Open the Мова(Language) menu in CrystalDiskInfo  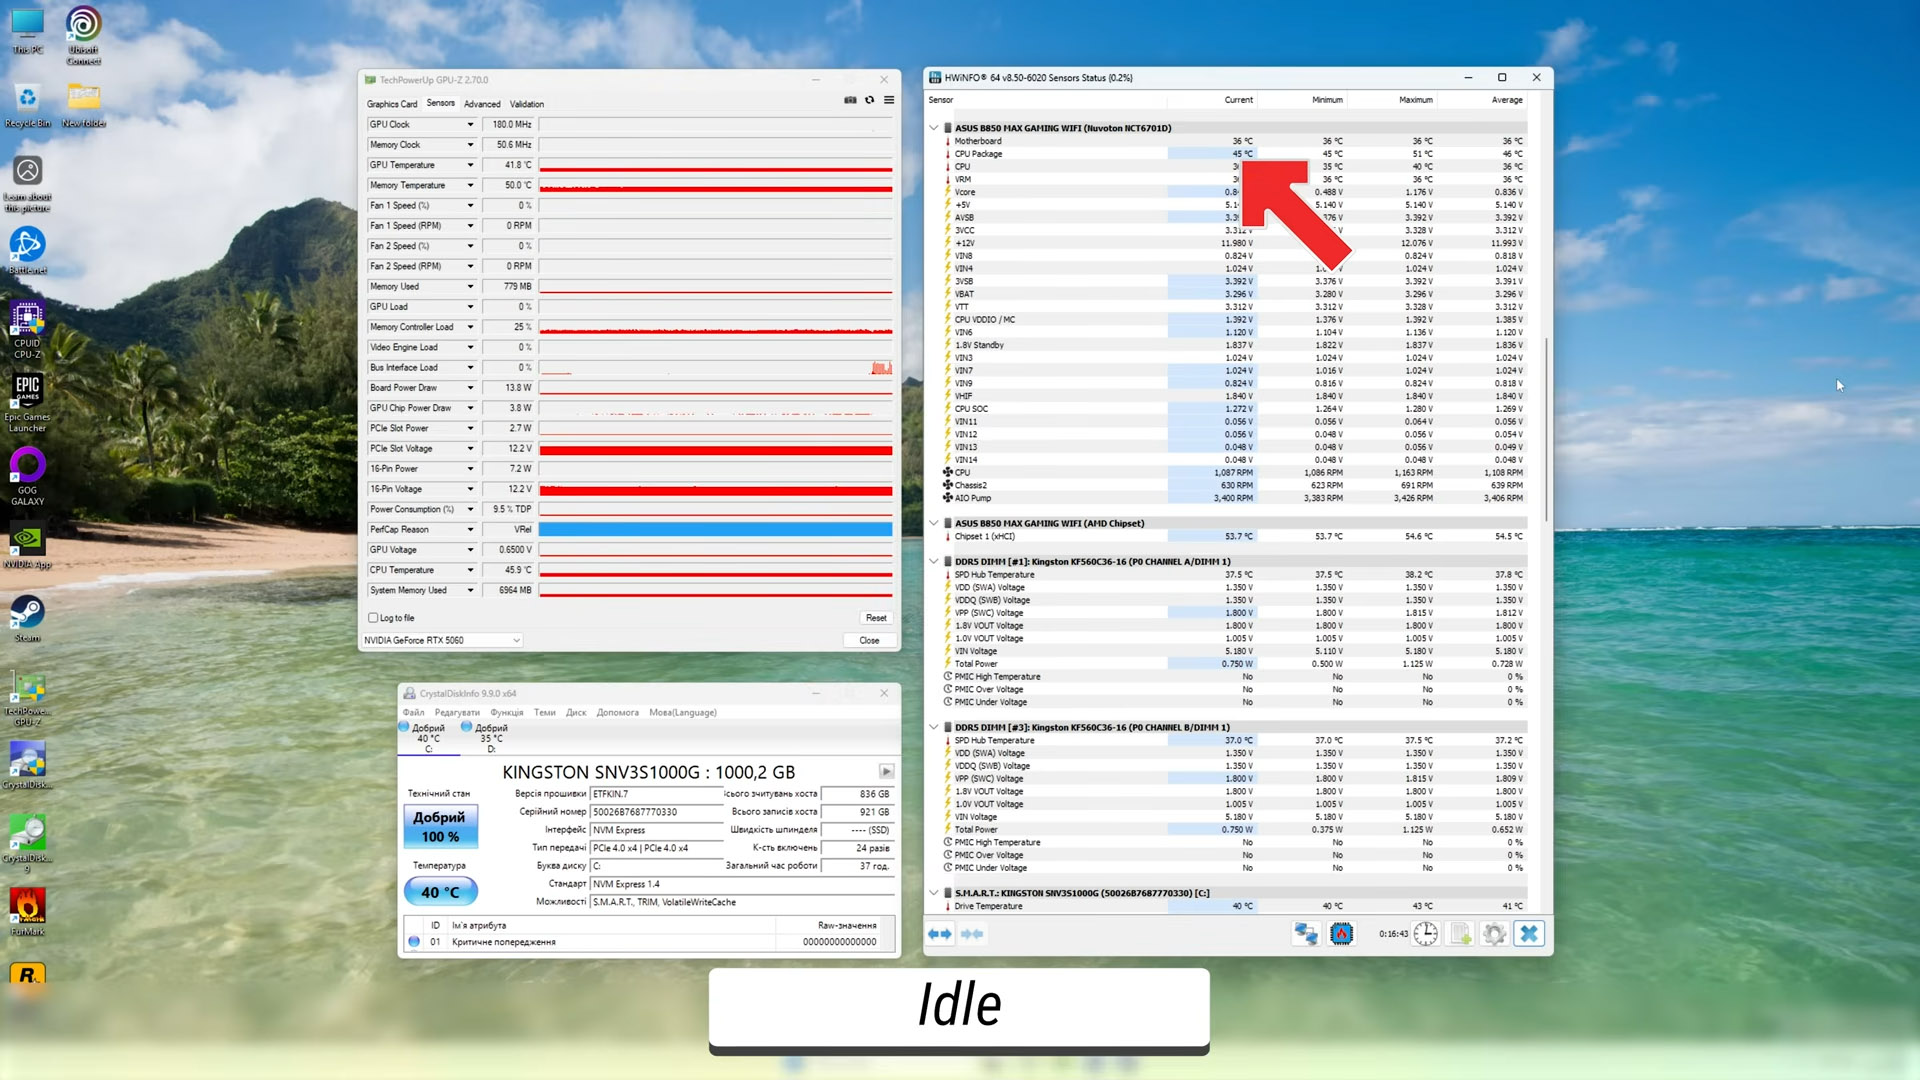(683, 713)
